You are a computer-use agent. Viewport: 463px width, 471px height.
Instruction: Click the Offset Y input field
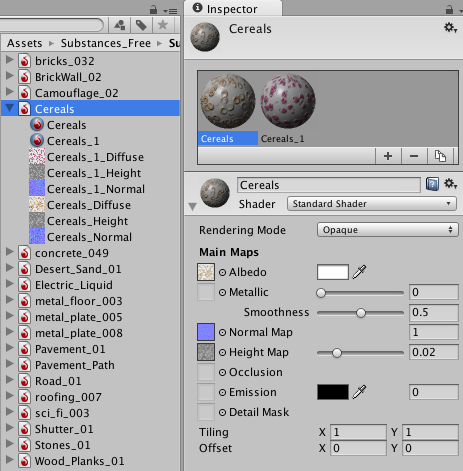click(x=430, y=448)
